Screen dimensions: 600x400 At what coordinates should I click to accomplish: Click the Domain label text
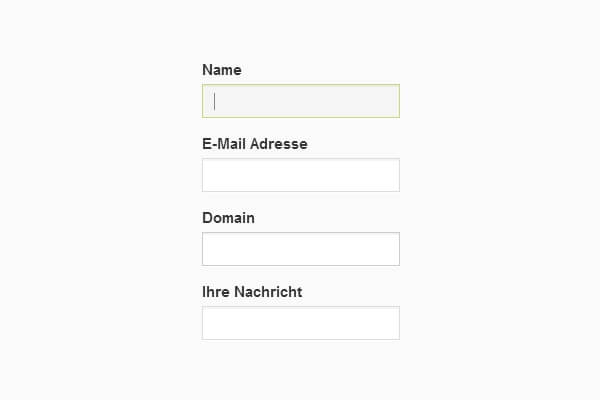pos(228,218)
